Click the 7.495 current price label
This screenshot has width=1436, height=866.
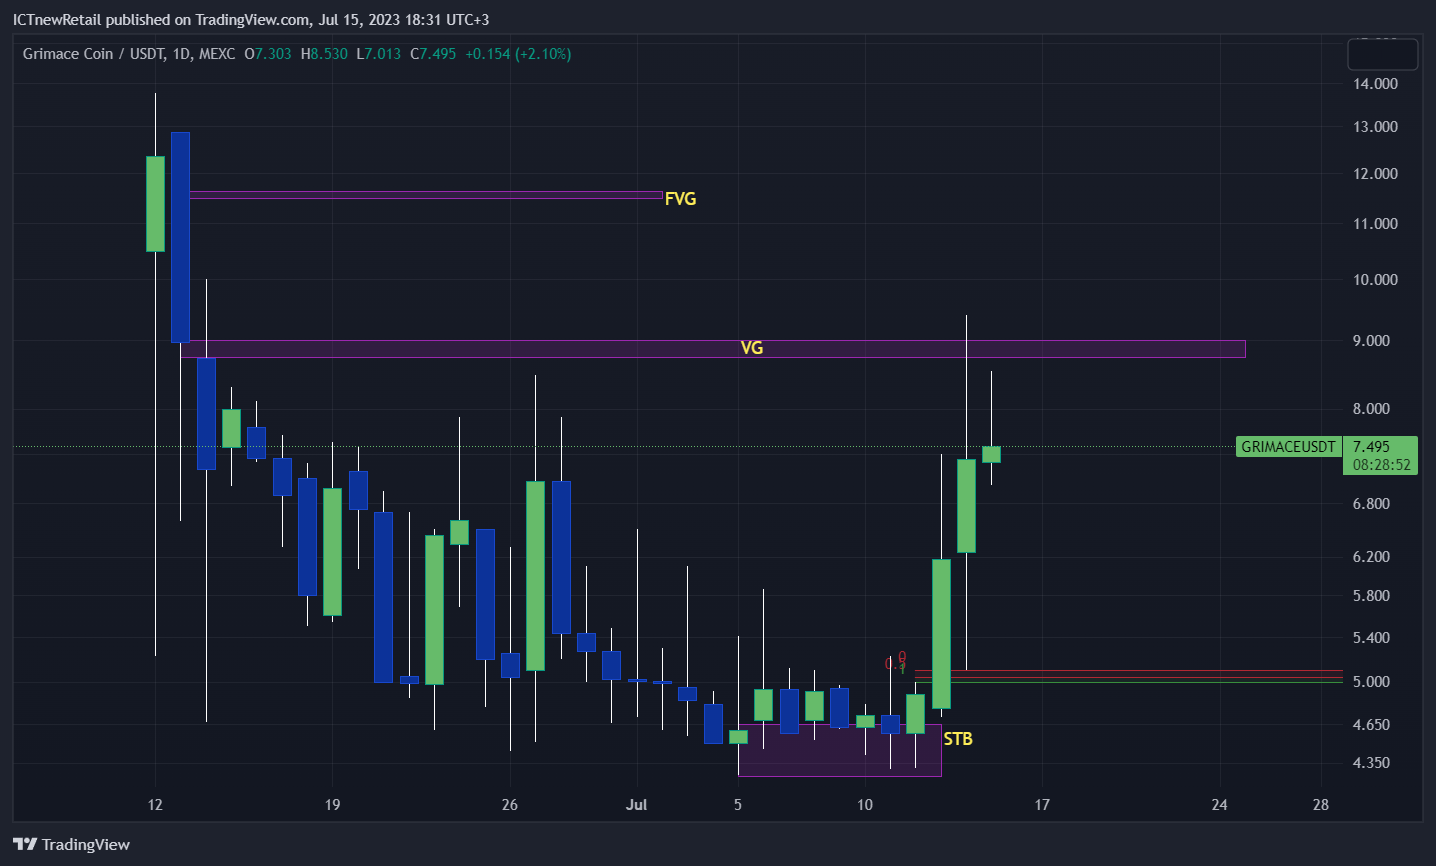(x=1372, y=447)
